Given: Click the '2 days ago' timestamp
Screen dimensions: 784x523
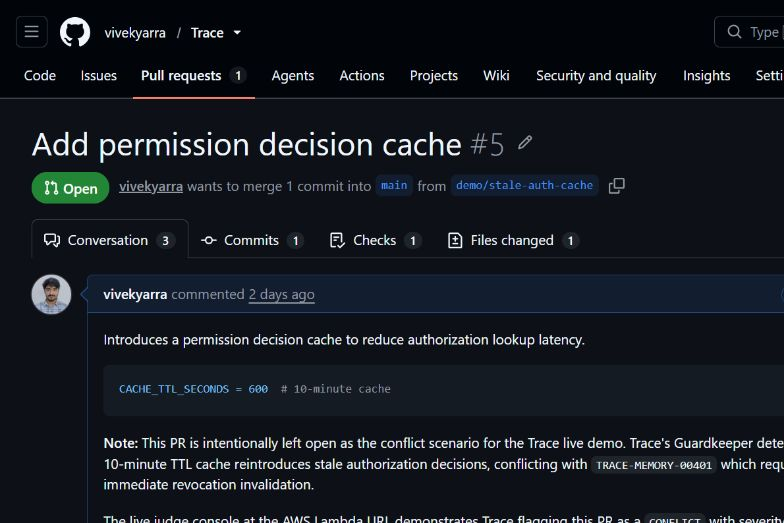Looking at the screenshot, I should tap(282, 294).
